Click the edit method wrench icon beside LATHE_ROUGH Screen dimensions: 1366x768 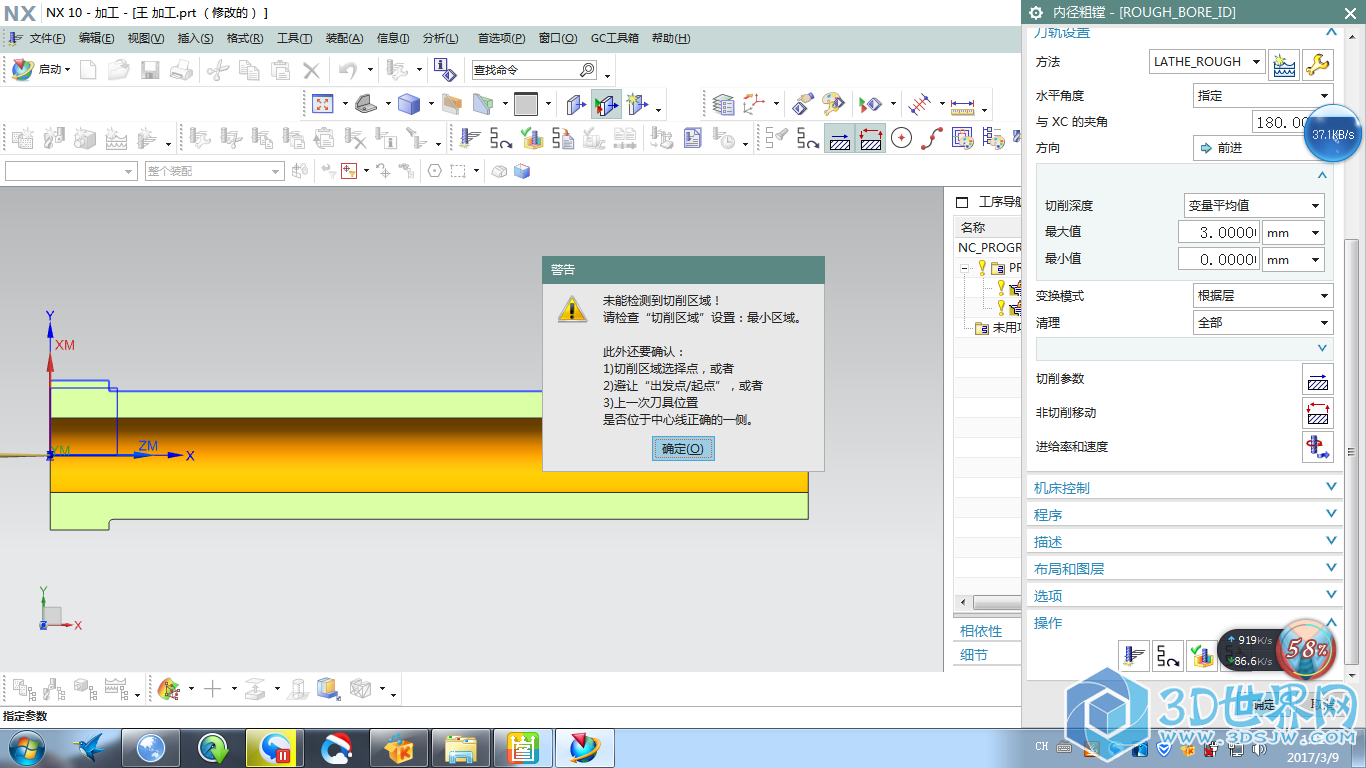[1318, 65]
